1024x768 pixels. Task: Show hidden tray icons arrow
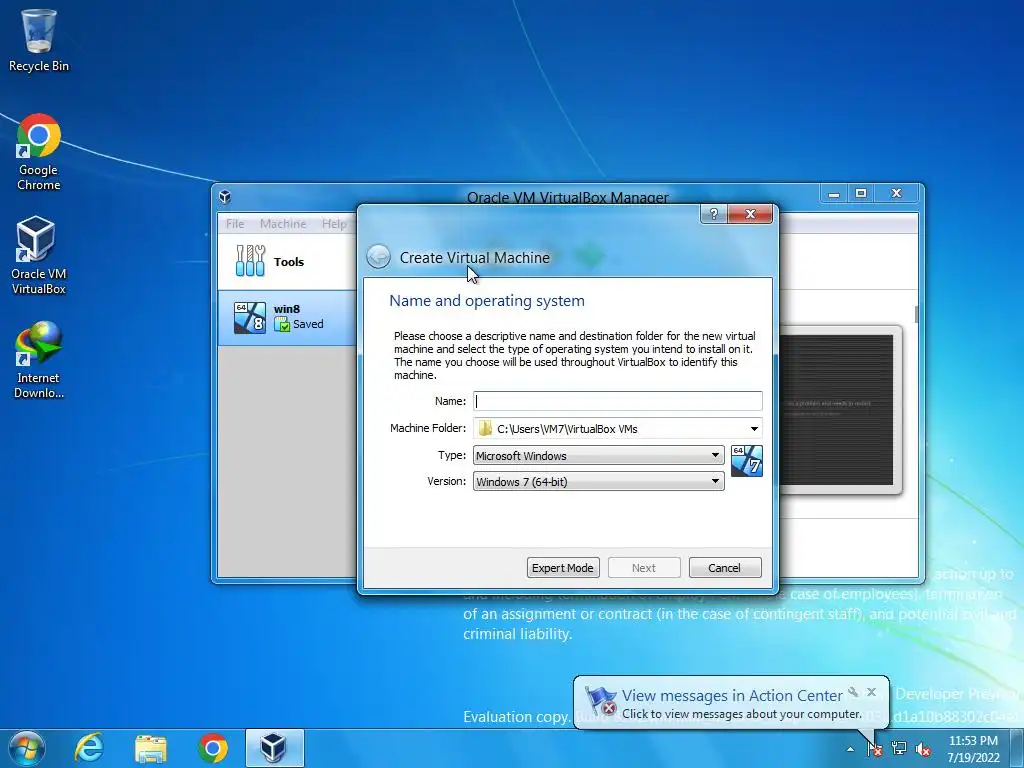pyautogui.click(x=850, y=749)
